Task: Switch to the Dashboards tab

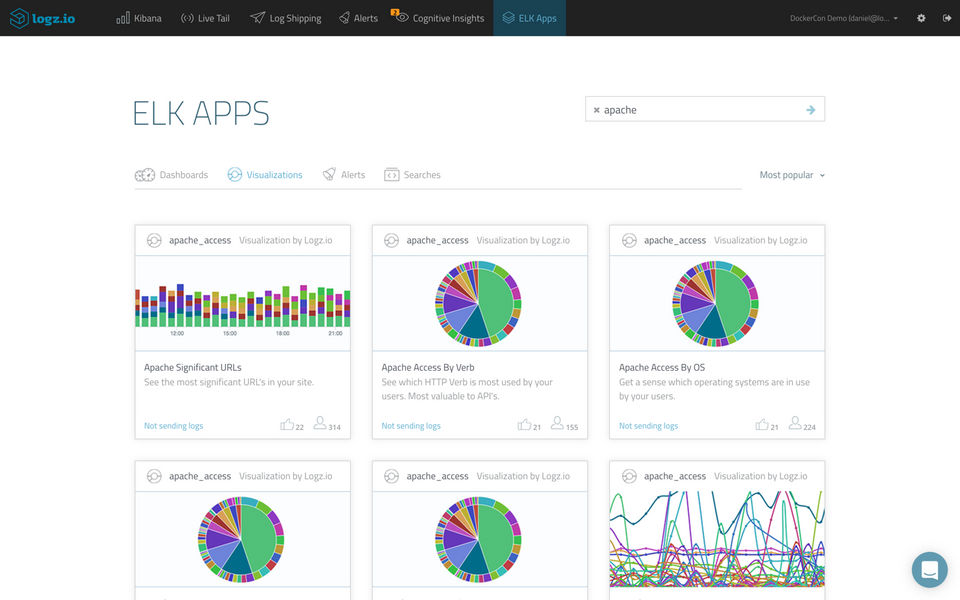Action: click(171, 175)
